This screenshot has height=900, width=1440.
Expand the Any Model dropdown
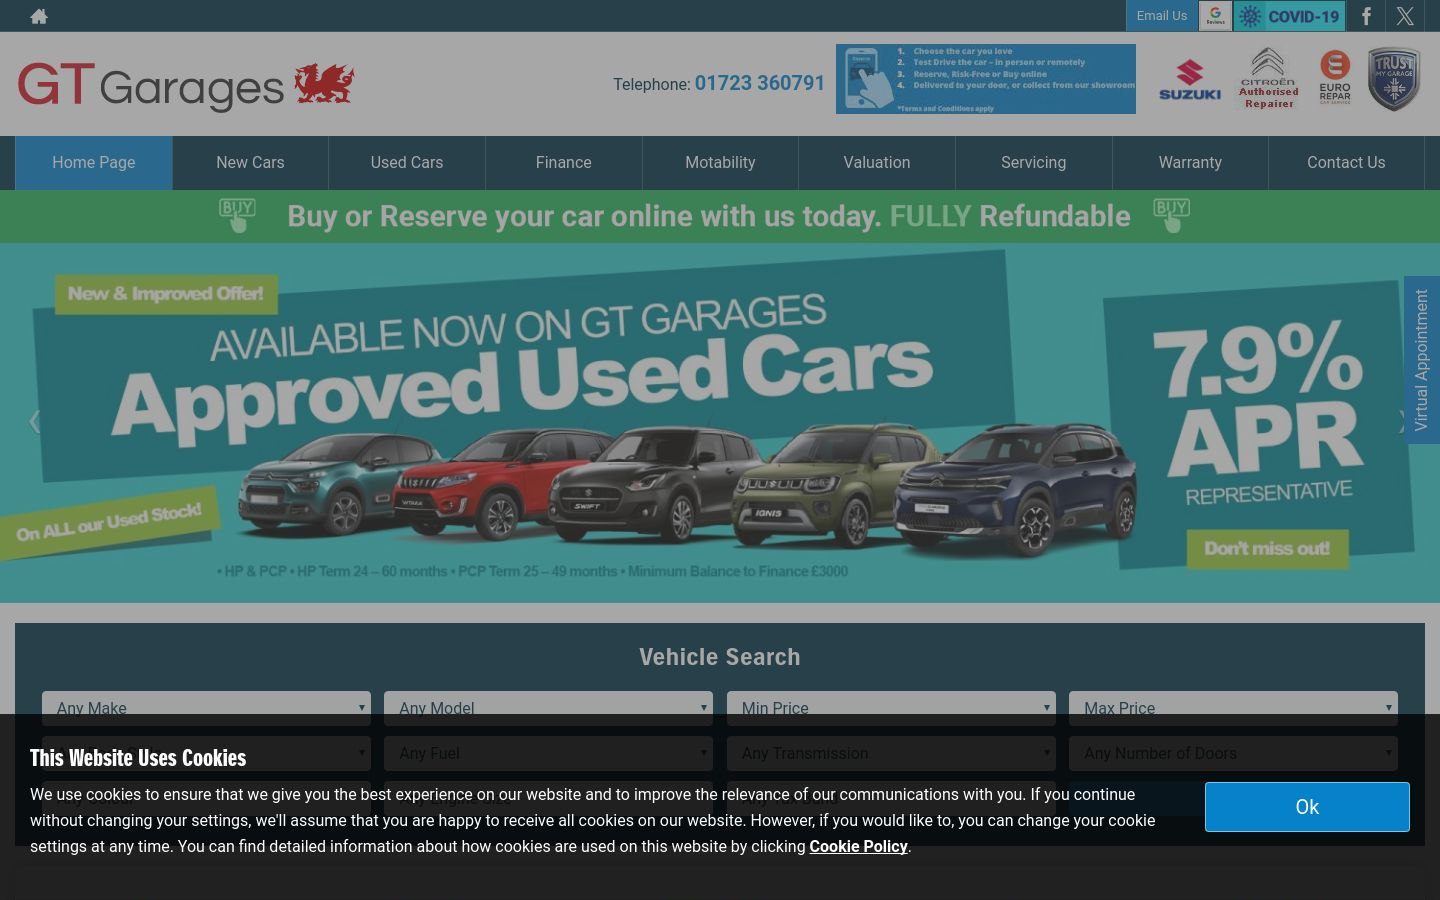pyautogui.click(x=548, y=708)
